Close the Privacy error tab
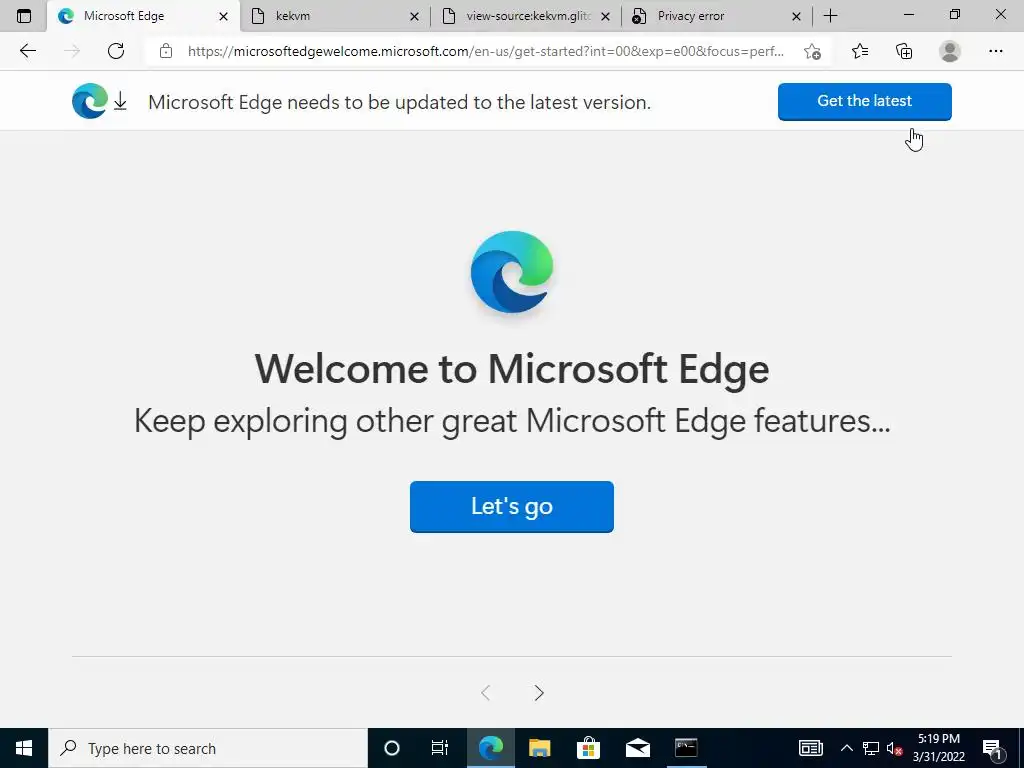 tap(796, 16)
